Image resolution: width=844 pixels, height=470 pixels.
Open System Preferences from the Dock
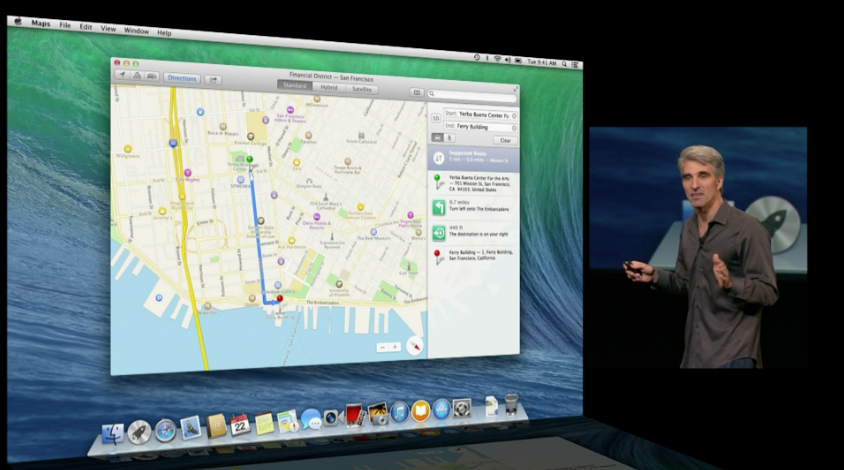(462, 408)
